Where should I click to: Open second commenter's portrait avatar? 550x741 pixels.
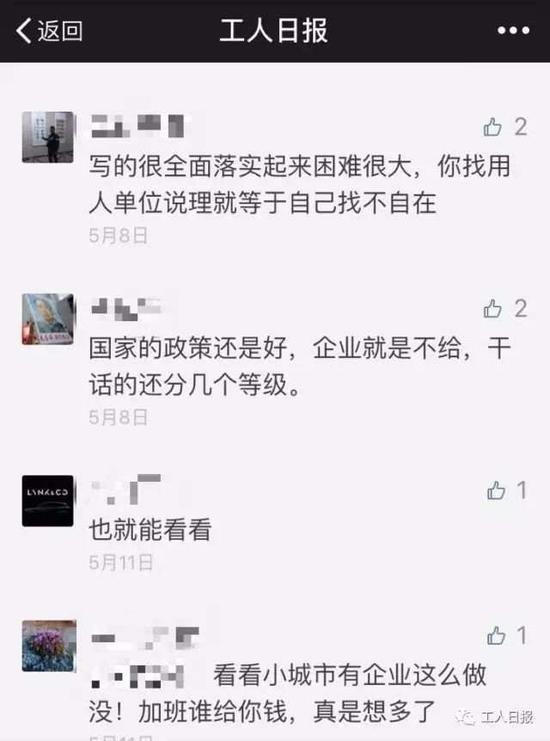[x=48, y=319]
